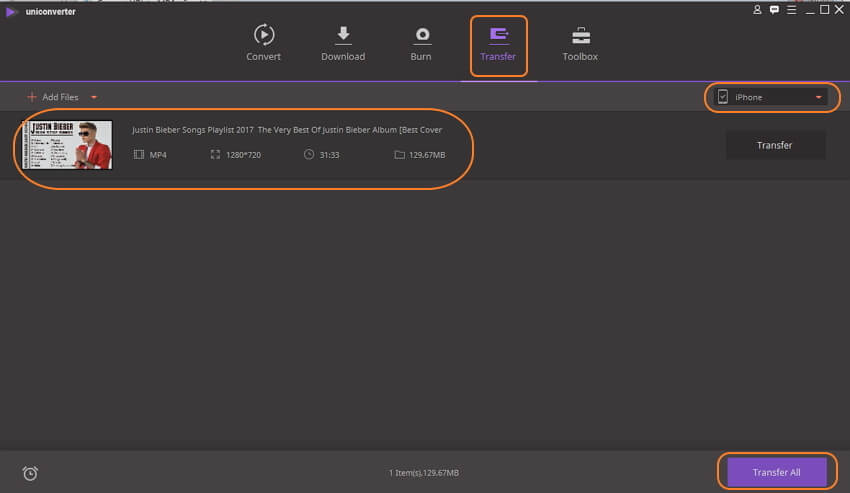Select the Transfer tab
The width and height of the screenshot is (850, 493).
tap(498, 44)
